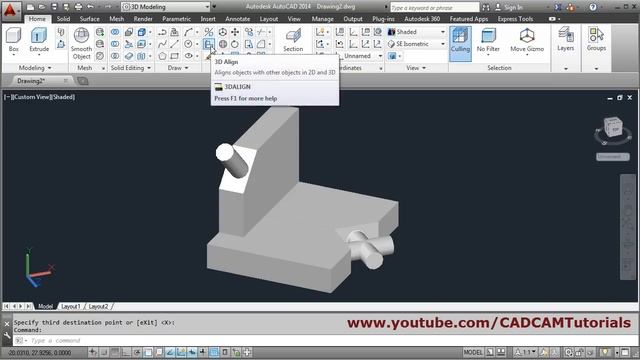Open the Shaded visual style dropdown
Screen dimensions: 640x360
[x=416, y=32]
